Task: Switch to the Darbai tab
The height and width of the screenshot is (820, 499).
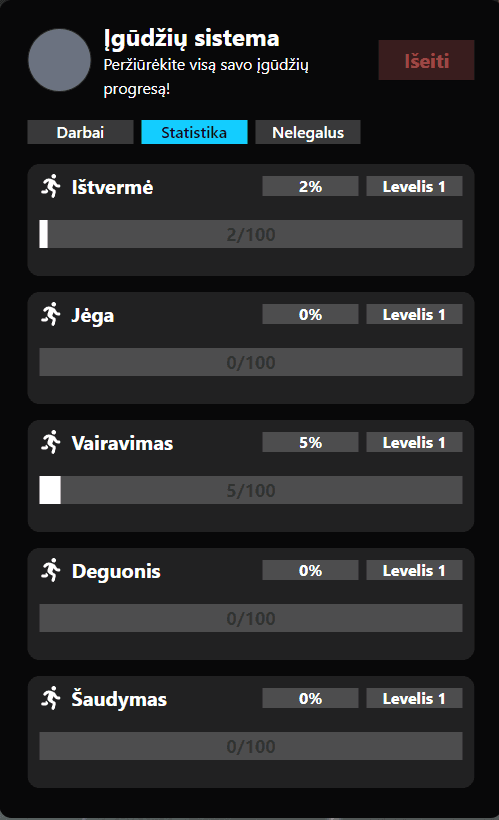Action: (81, 132)
